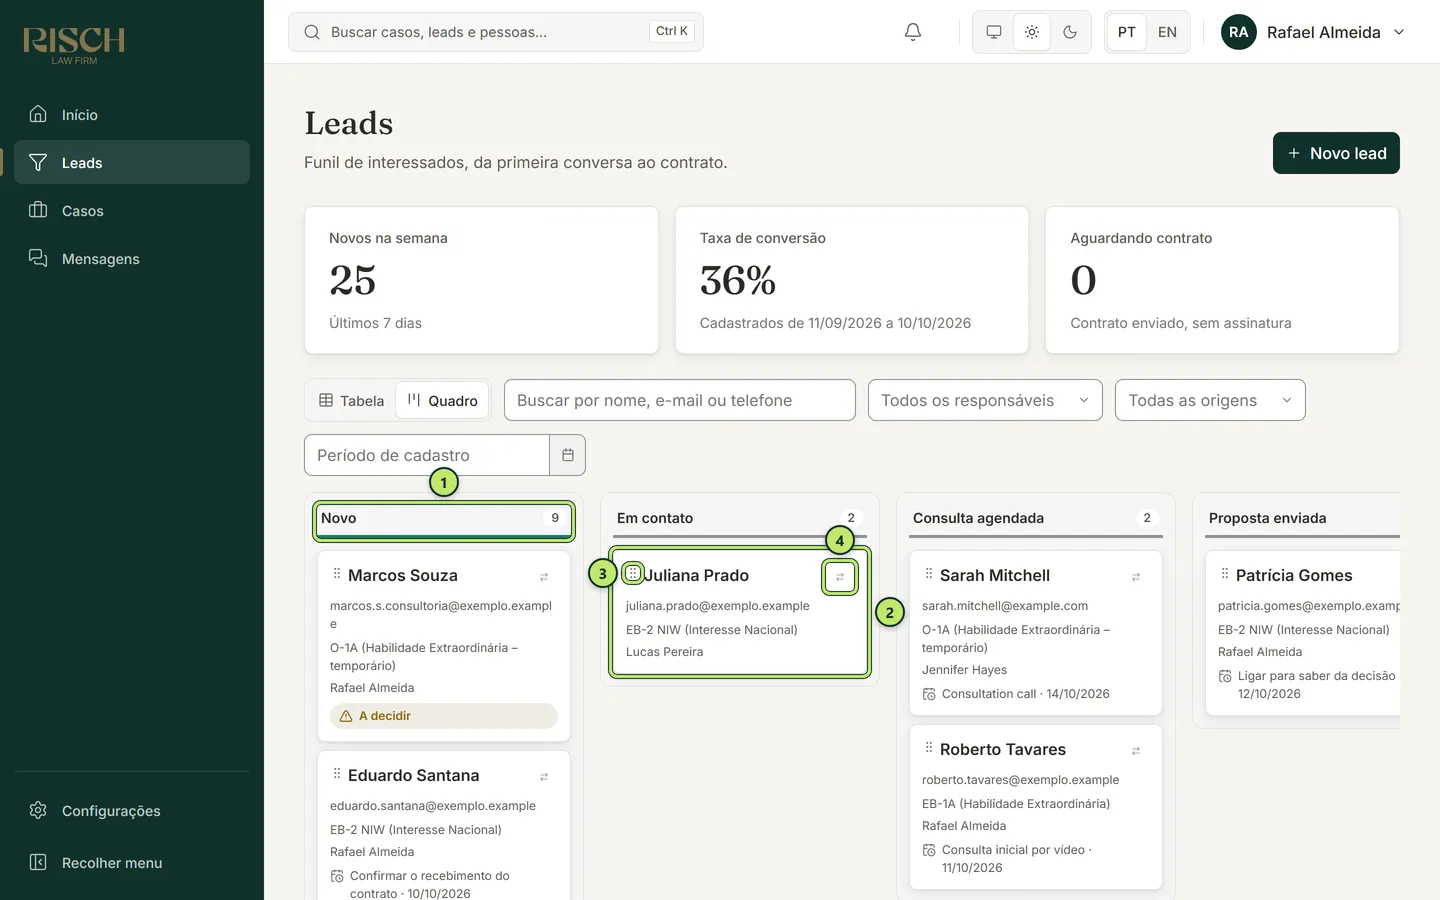Open the notifications bell
The width and height of the screenshot is (1440, 900).
913,32
